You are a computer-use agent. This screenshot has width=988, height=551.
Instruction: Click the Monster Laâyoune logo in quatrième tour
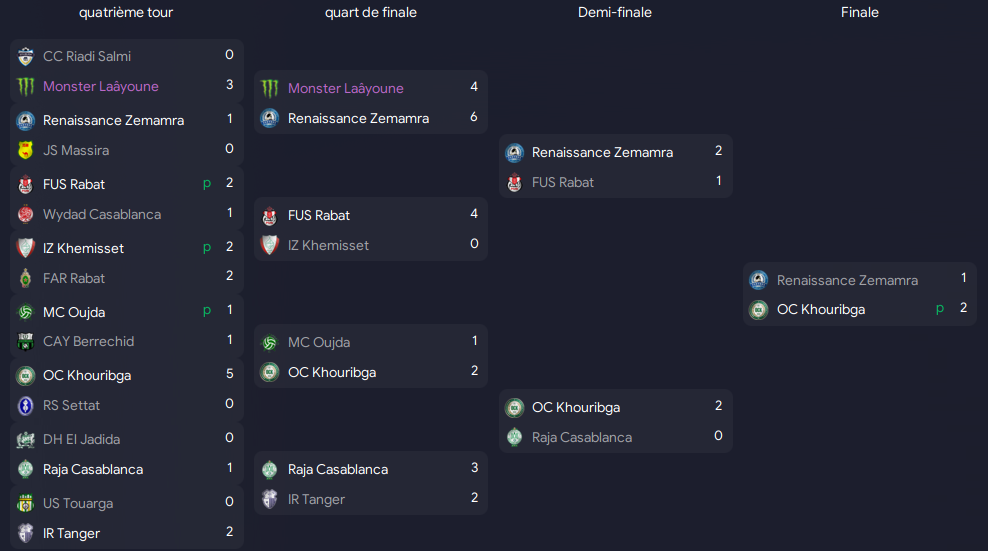25,86
